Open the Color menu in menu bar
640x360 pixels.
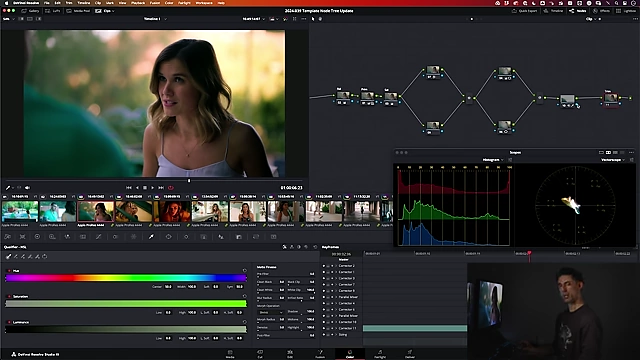(169, 3)
